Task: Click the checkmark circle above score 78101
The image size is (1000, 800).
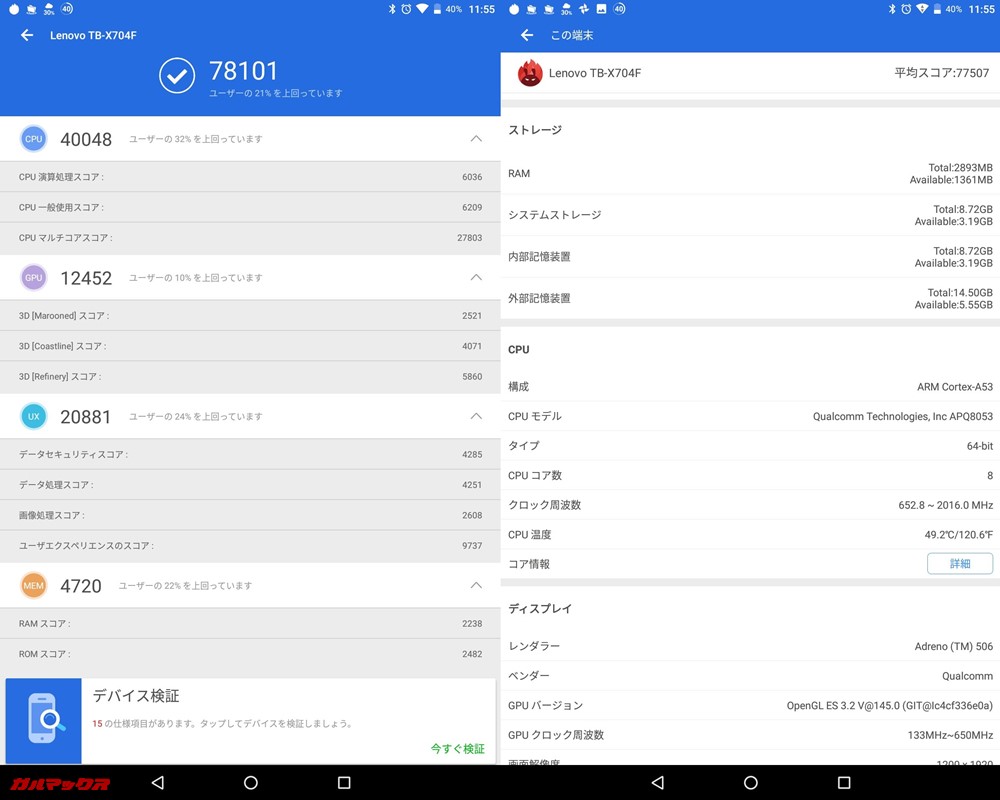Action: click(x=177, y=75)
